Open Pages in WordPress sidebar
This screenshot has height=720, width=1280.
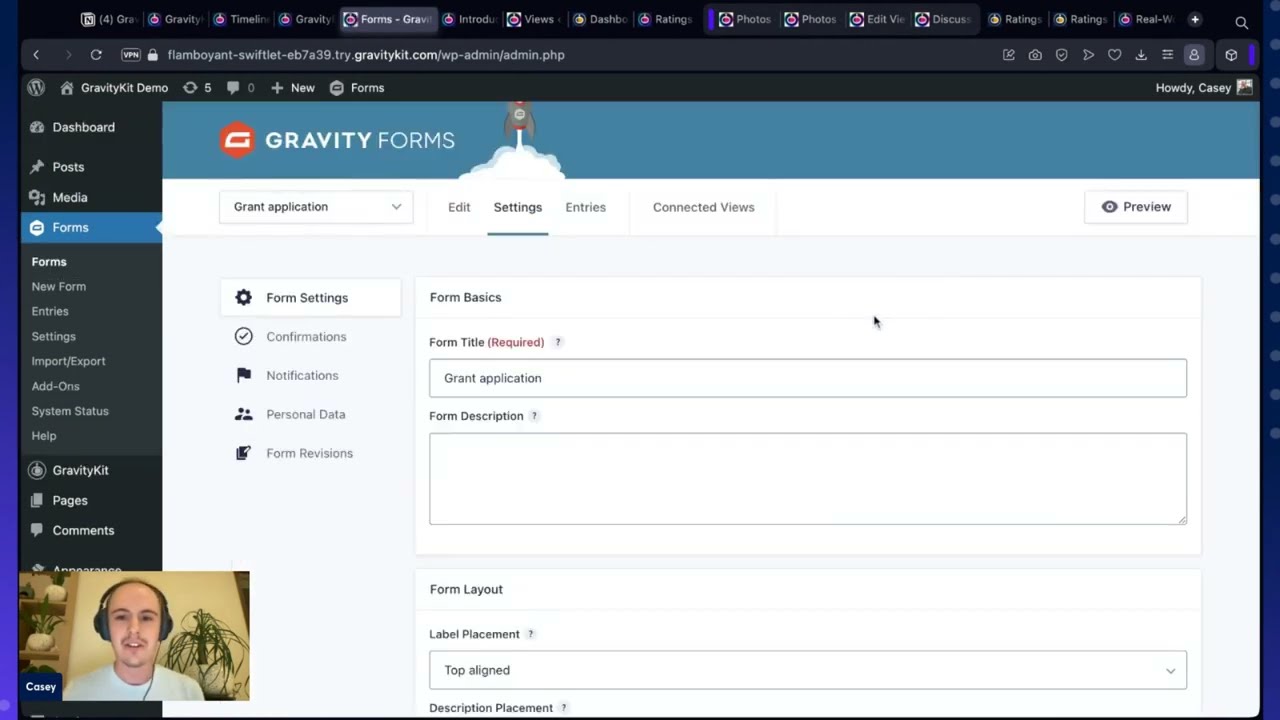pyautogui.click(x=70, y=500)
